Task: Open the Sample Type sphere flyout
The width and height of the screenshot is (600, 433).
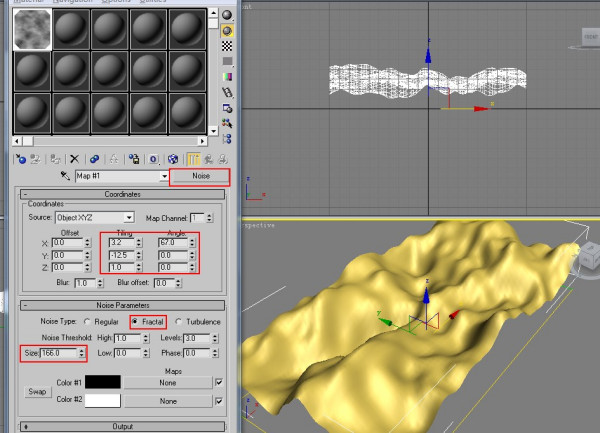Action: 227,15
